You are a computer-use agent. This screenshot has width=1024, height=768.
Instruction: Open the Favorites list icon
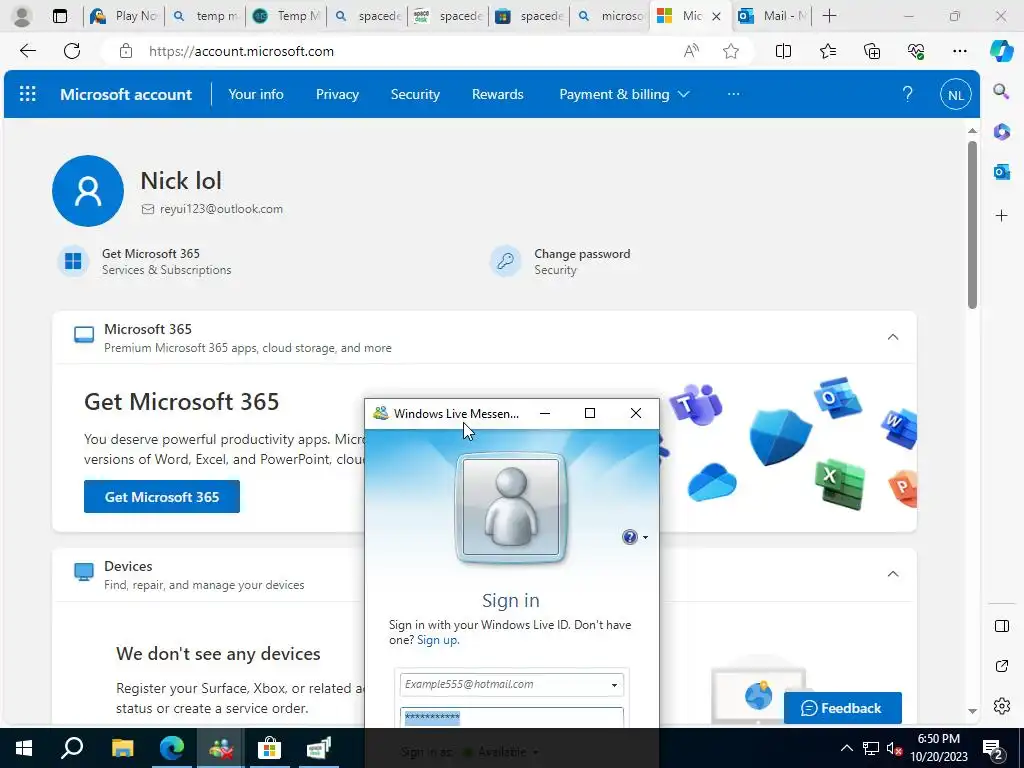[x=827, y=51]
